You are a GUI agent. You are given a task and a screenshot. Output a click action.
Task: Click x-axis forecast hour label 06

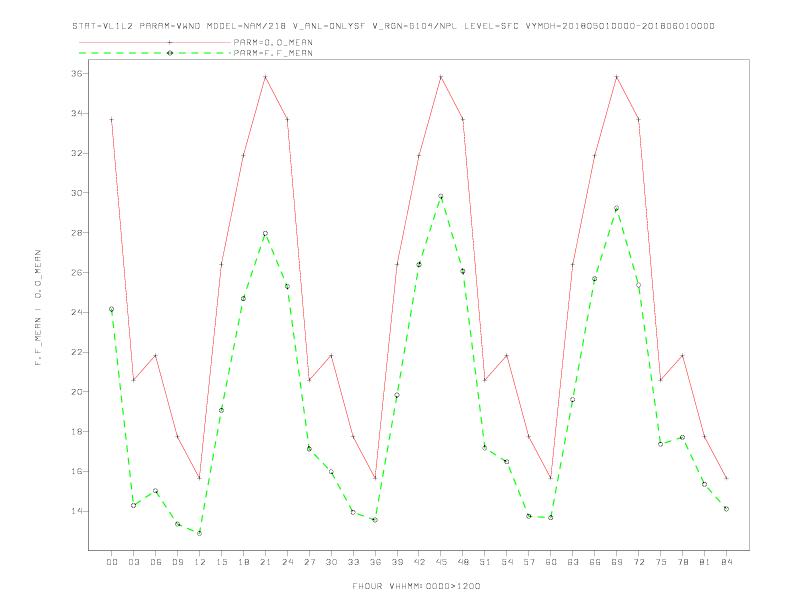[x=156, y=562]
